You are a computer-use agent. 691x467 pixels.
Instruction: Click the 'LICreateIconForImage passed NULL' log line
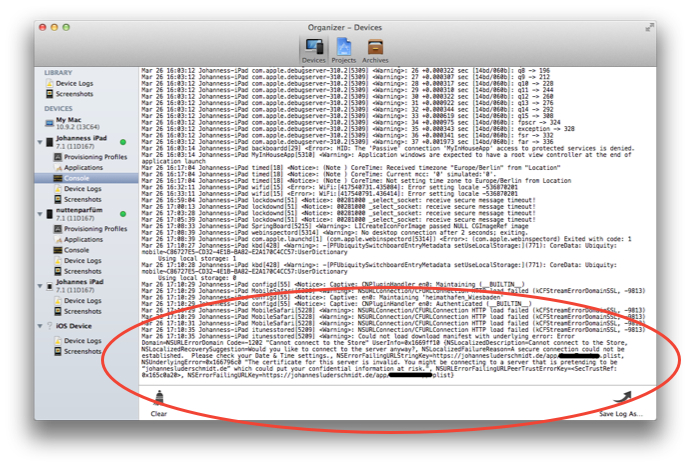tap(335, 226)
